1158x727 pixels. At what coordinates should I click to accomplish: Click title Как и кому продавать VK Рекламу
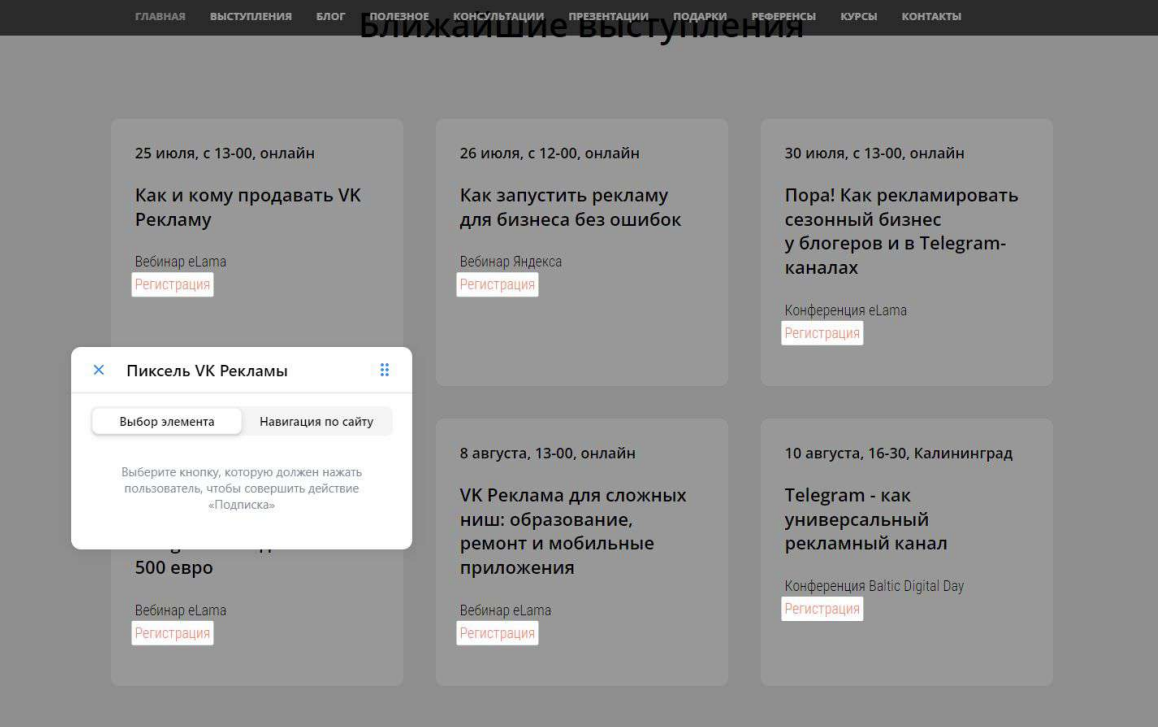click(x=247, y=208)
